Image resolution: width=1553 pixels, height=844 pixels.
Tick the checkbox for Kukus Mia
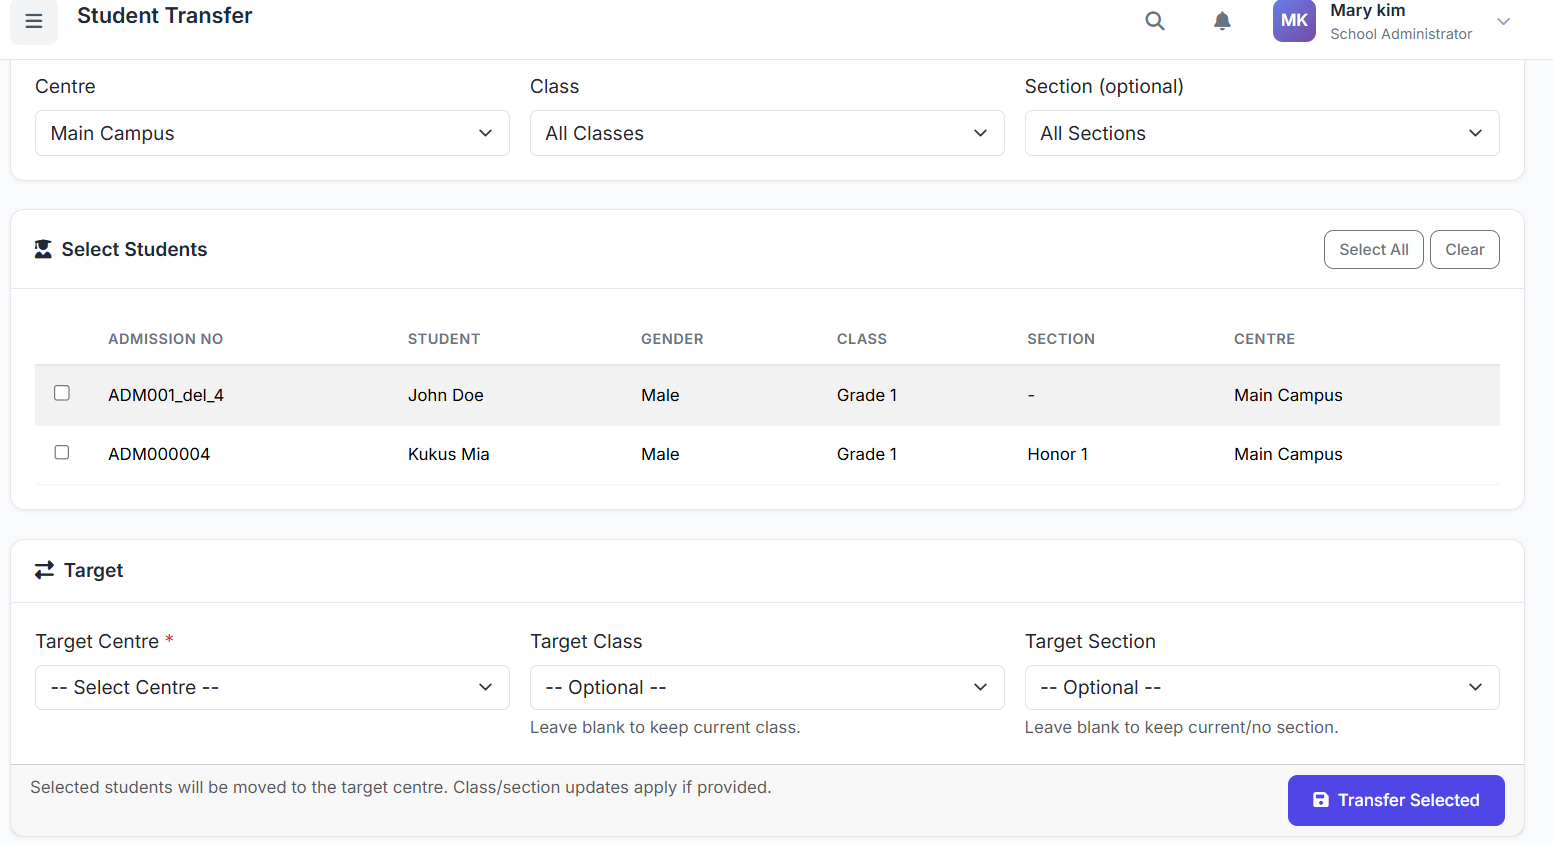click(62, 452)
